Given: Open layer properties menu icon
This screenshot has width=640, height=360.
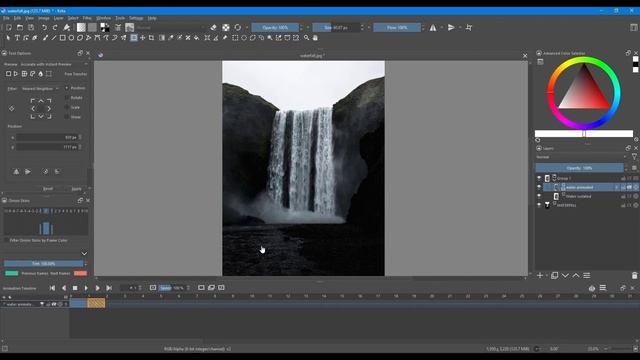Looking at the screenshot, I should pos(587,276).
